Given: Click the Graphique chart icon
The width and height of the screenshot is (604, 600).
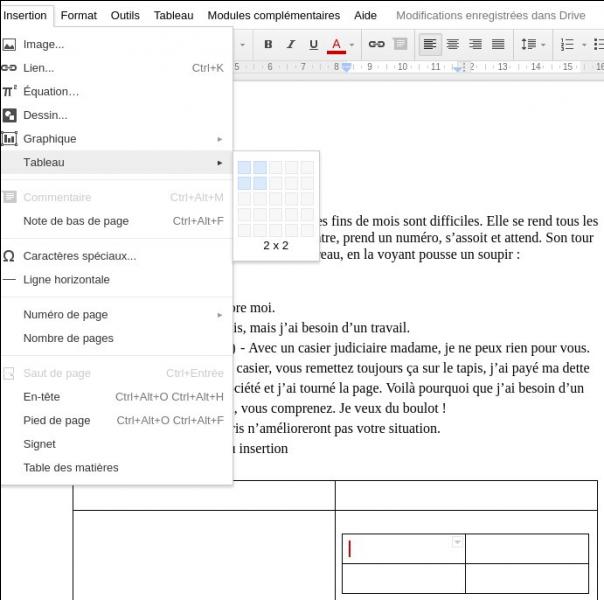Looking at the screenshot, I should click(9, 139).
